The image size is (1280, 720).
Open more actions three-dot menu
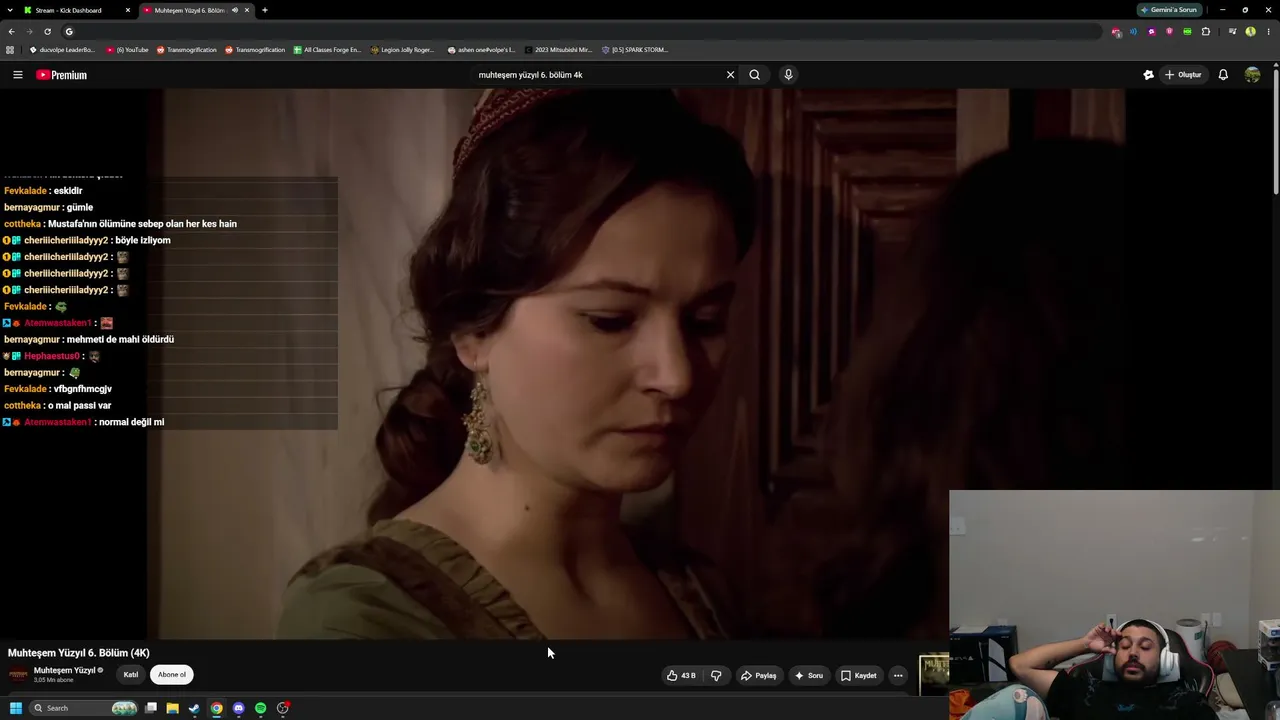point(898,676)
